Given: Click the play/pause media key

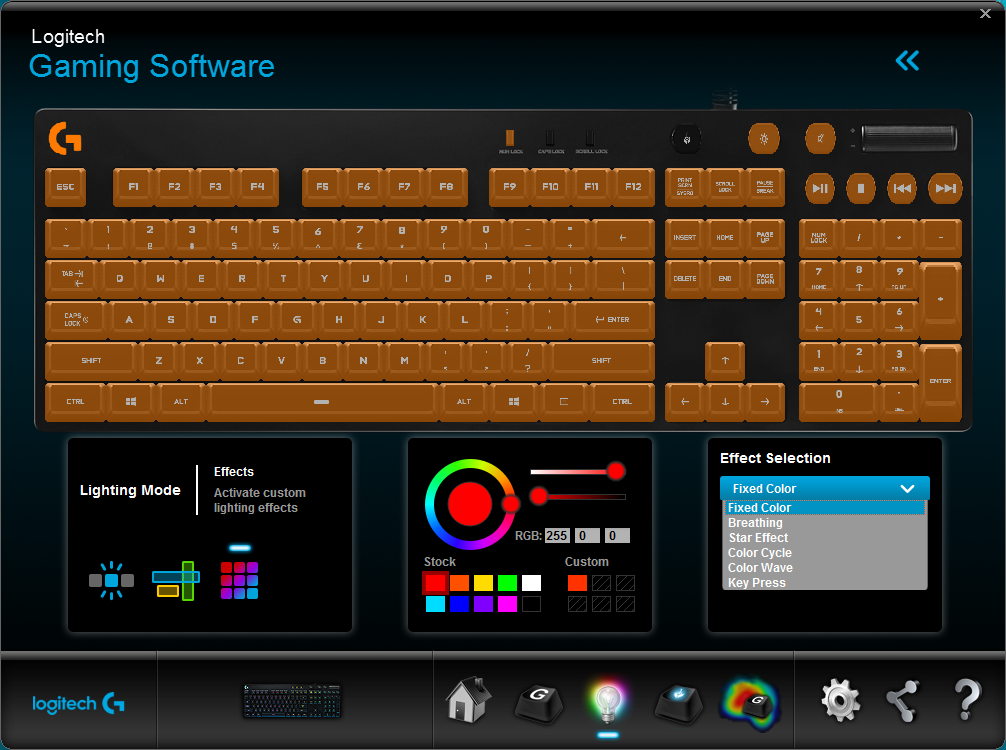Looking at the screenshot, I should (820, 188).
